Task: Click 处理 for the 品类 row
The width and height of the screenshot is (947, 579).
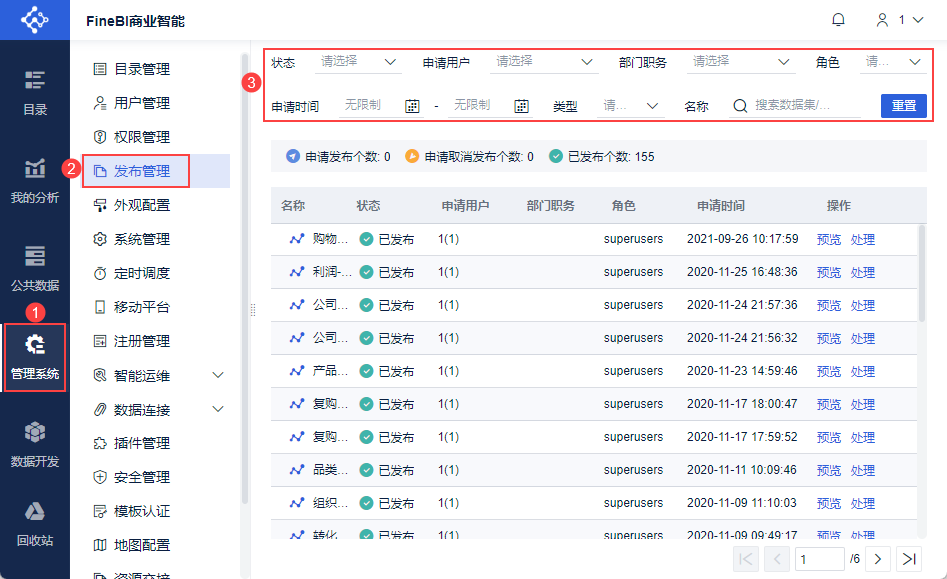Action: click(862, 471)
